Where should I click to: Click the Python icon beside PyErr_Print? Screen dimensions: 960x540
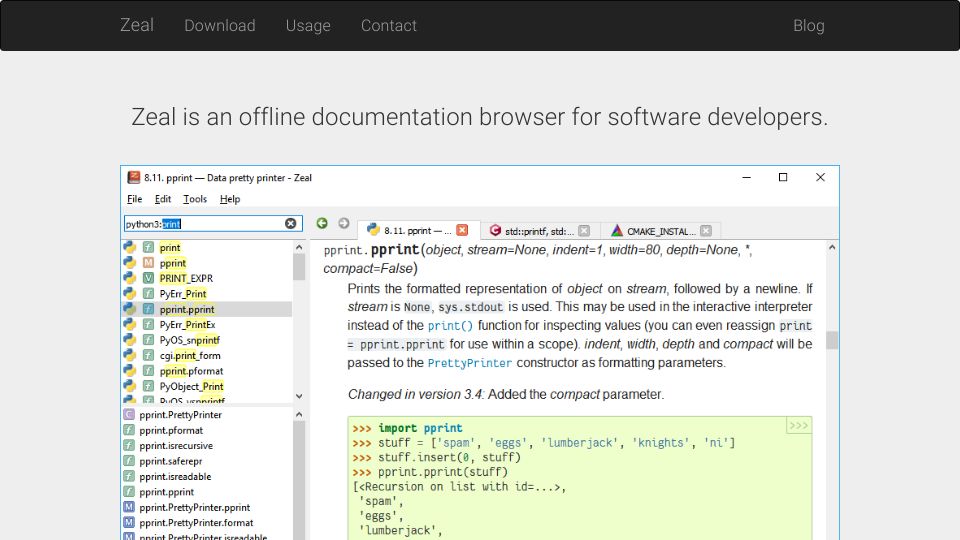pyautogui.click(x=129, y=293)
